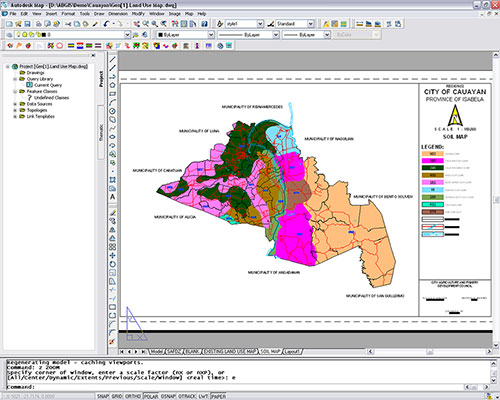
Task: Select the Circle draw tool
Action: (113, 111)
